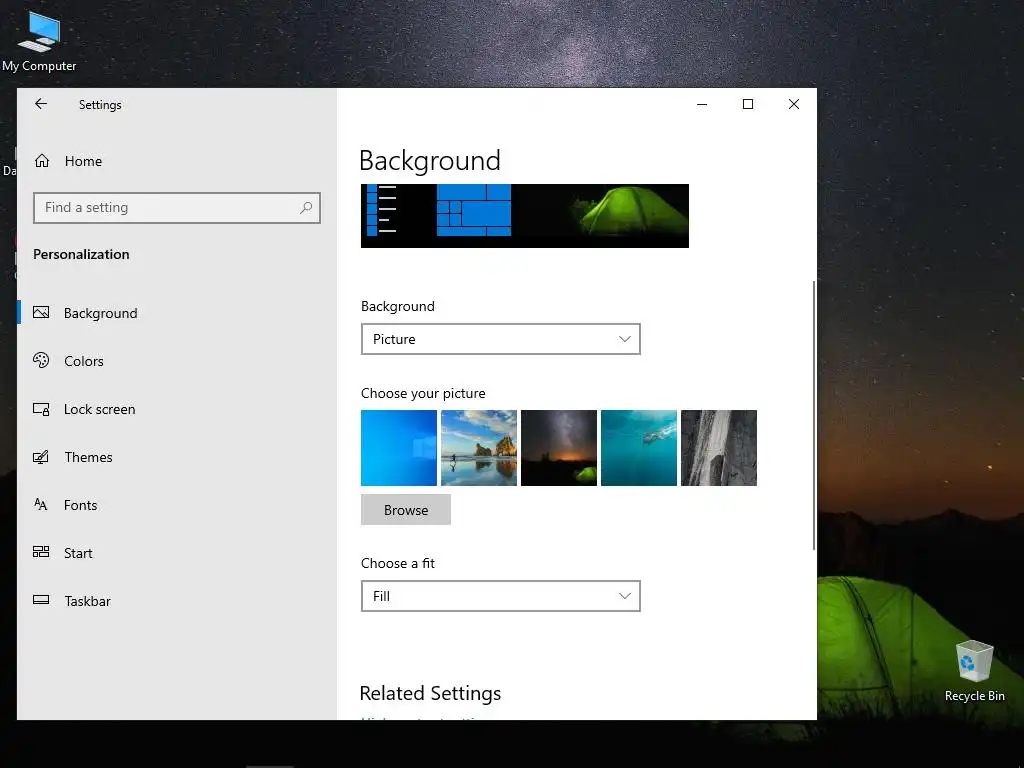This screenshot has height=768, width=1024.
Task: Open the Home settings page
Action: (176, 161)
